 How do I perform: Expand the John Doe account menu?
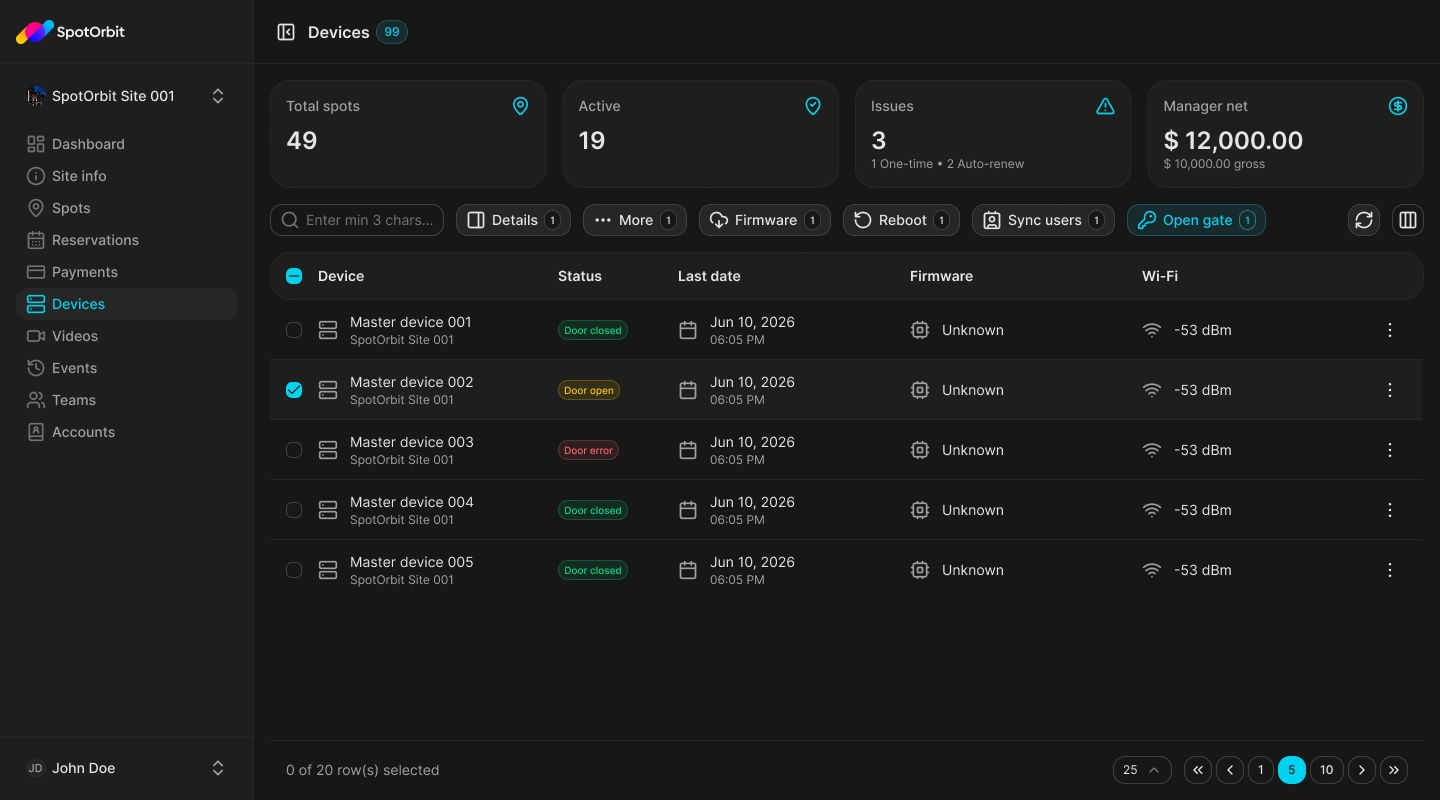click(x=127, y=768)
